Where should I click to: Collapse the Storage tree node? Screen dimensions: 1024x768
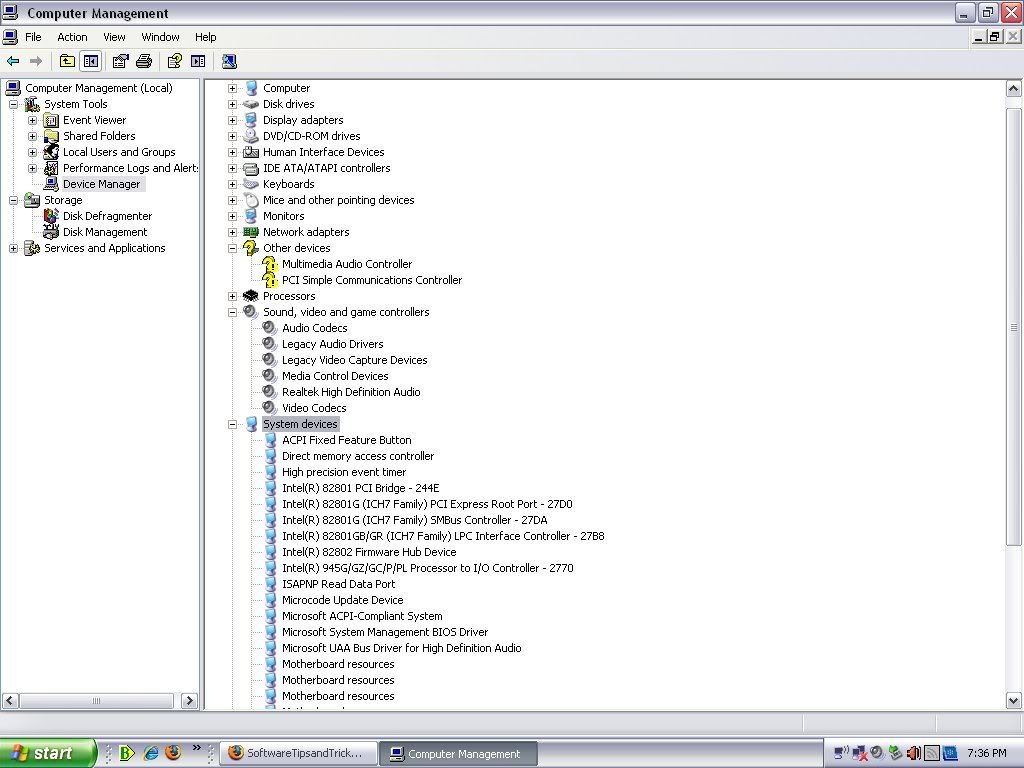click(x=14, y=200)
